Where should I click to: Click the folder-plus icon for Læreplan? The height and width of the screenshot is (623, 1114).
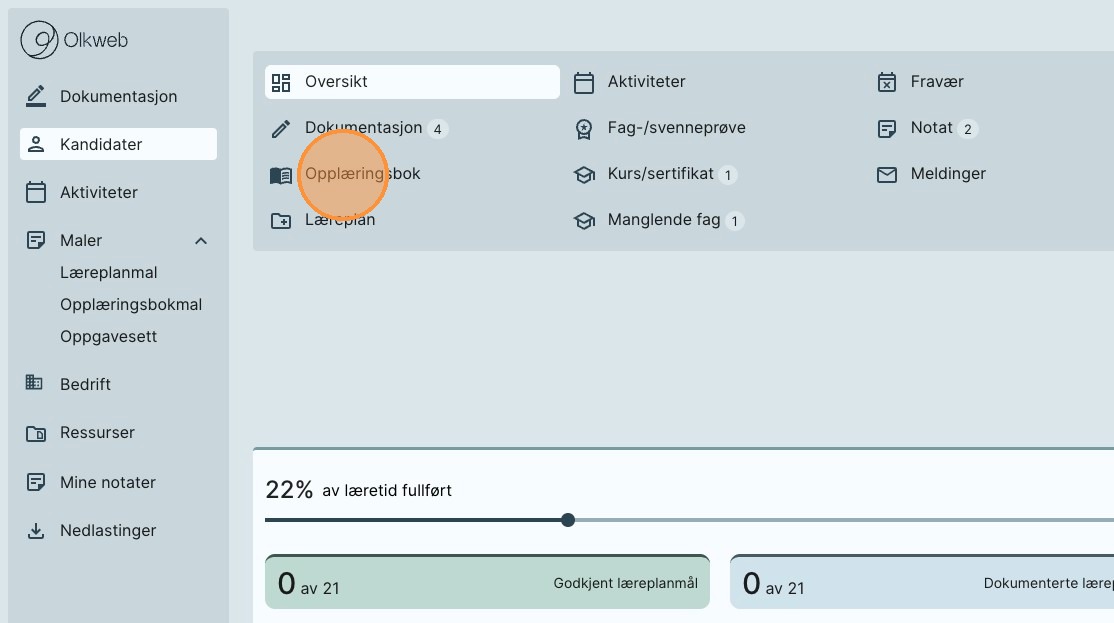(281, 221)
